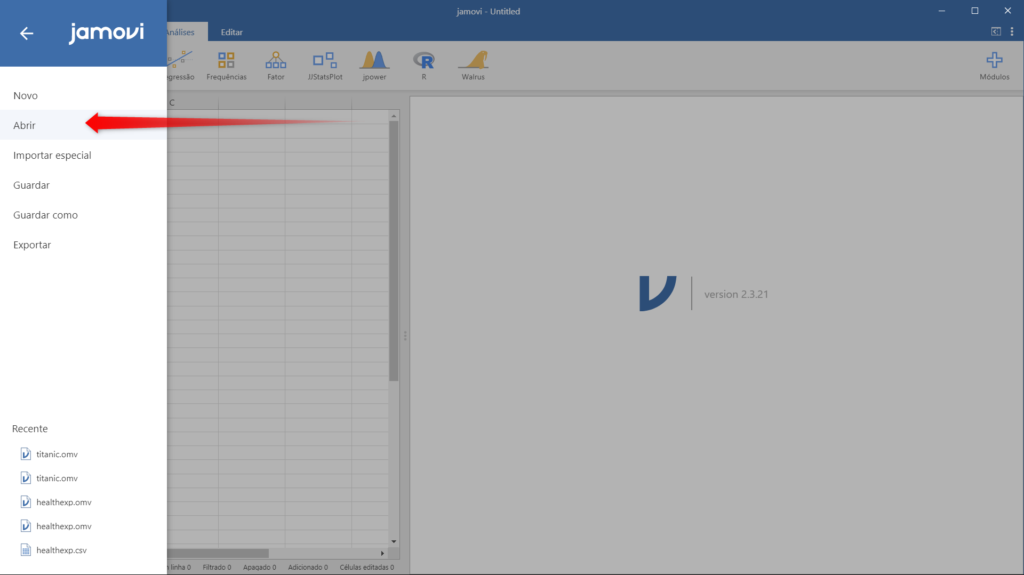Open the Fator analysis icon
Viewport: 1024px width, 575px height.
(x=276, y=66)
